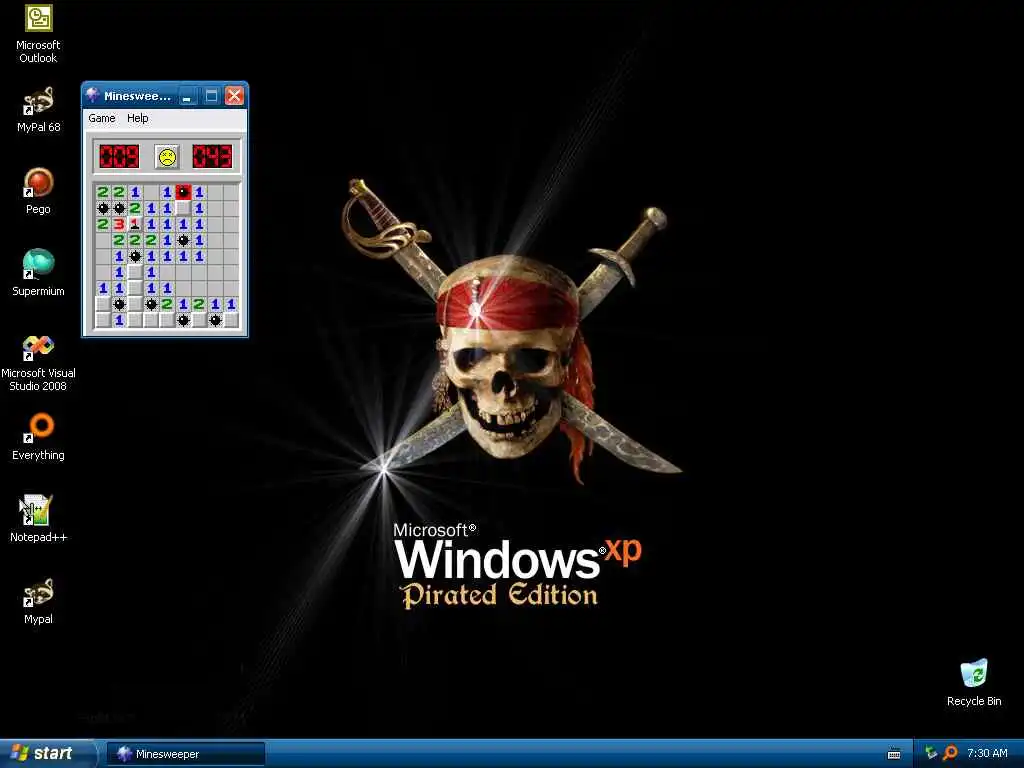Click the orange Everything tray icon
The width and height of the screenshot is (1024, 768).
pyautogui.click(x=950, y=753)
